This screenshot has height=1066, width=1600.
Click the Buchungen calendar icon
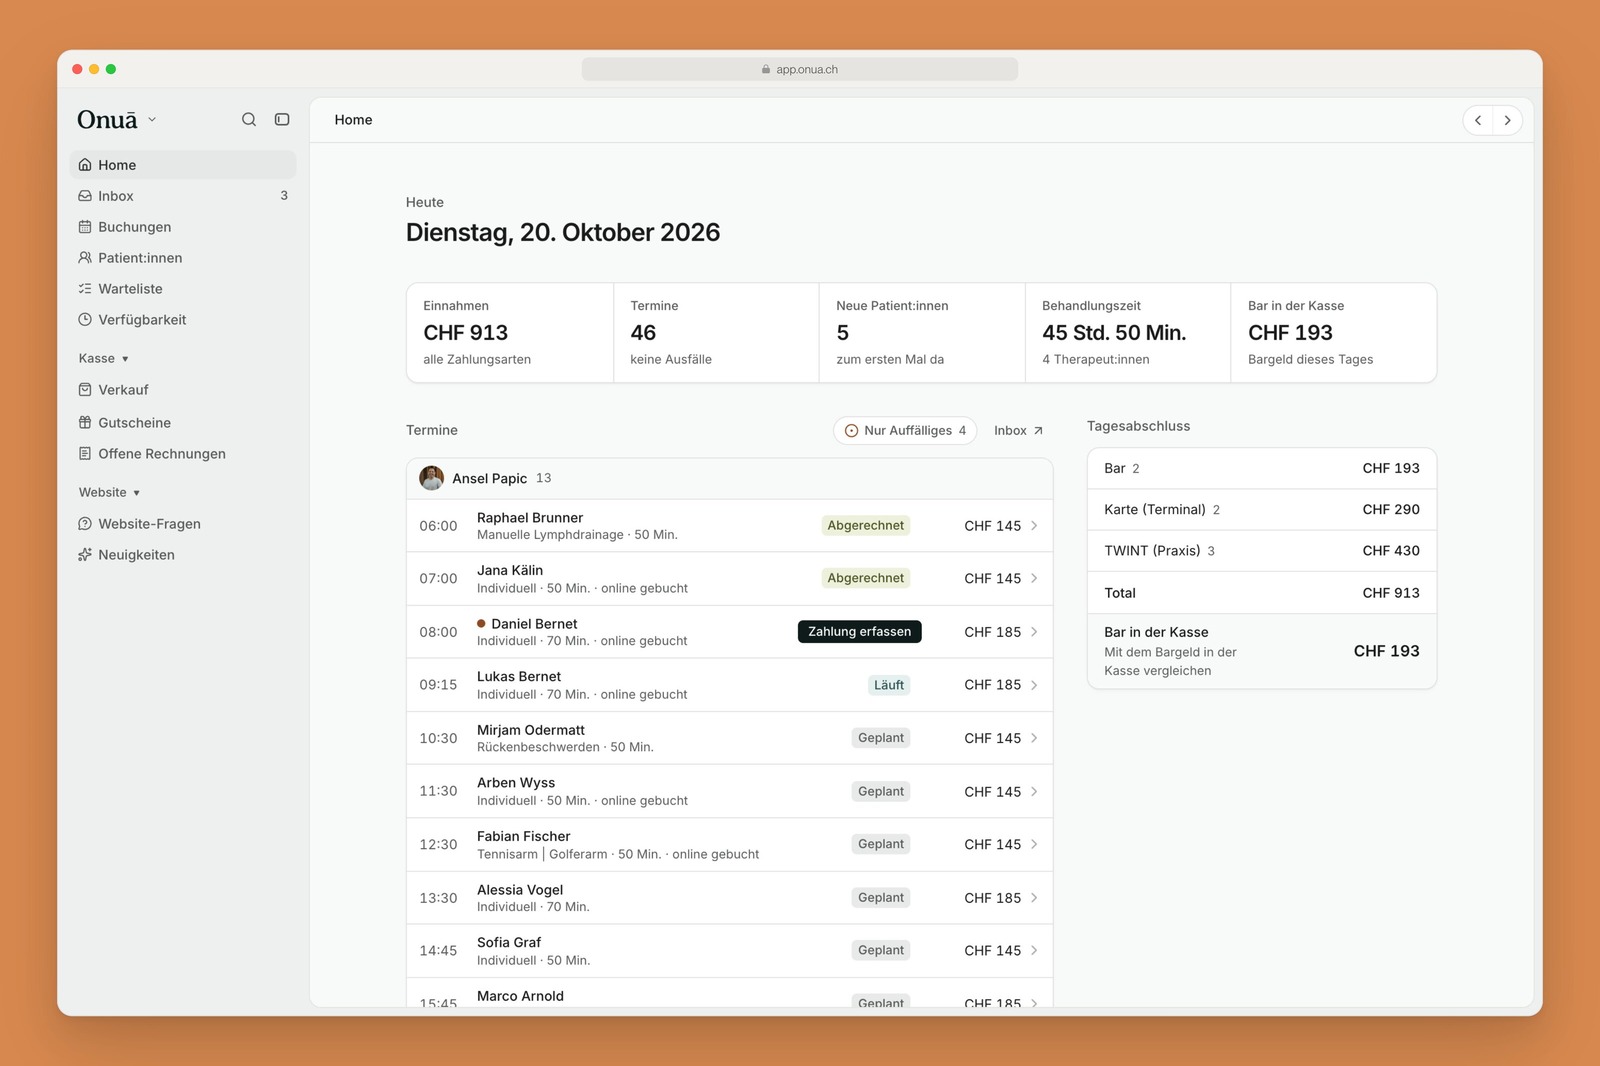click(85, 227)
